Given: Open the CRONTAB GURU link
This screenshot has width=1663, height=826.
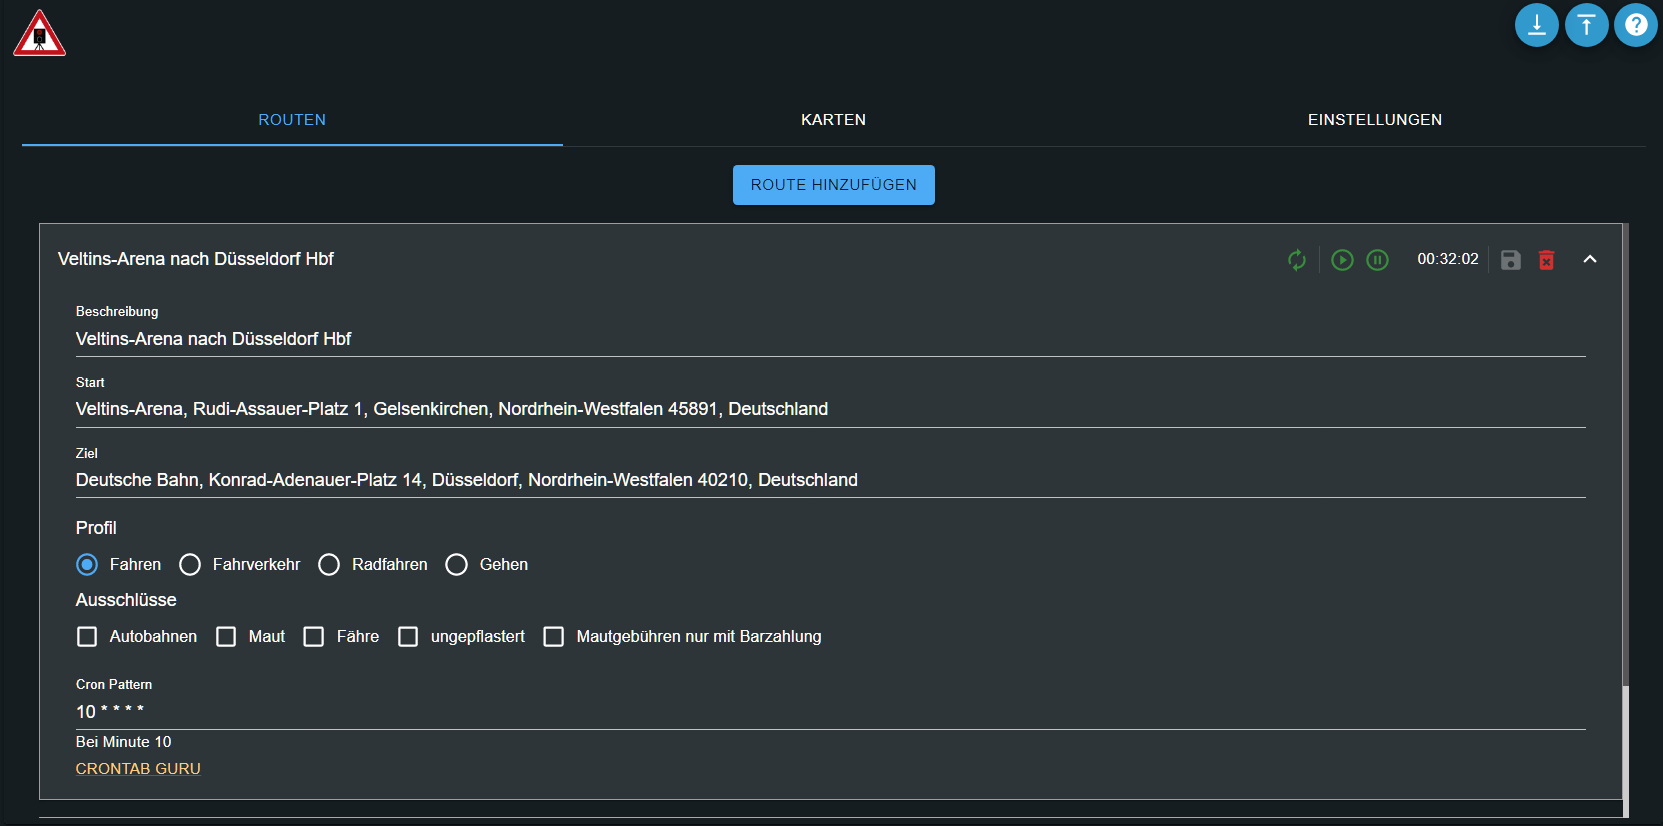Looking at the screenshot, I should (x=138, y=769).
